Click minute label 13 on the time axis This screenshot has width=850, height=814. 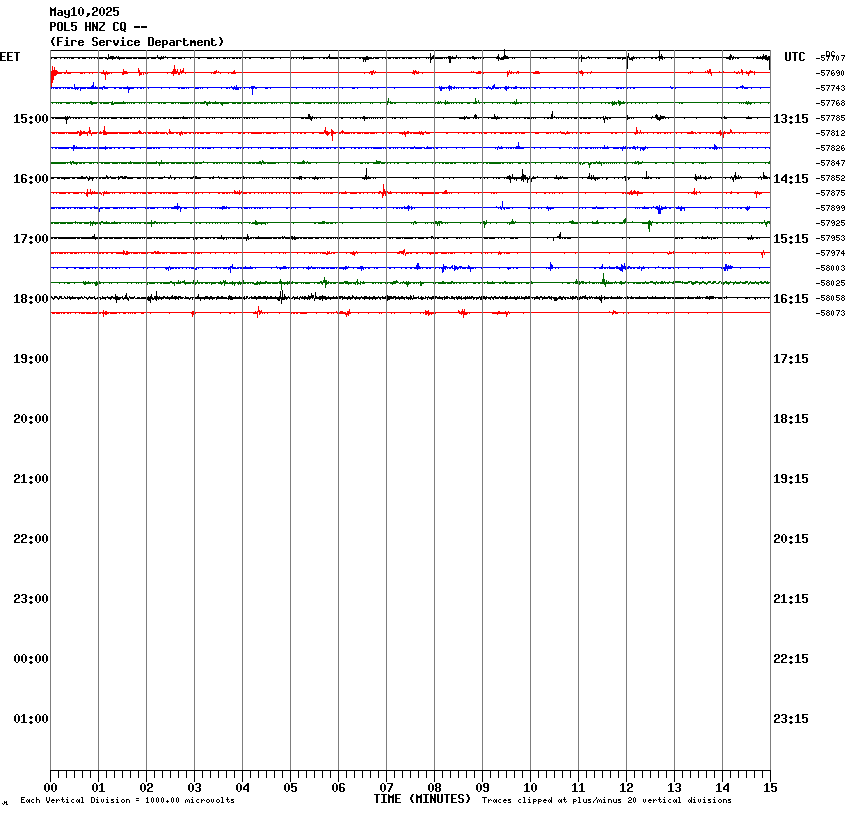[x=674, y=788]
